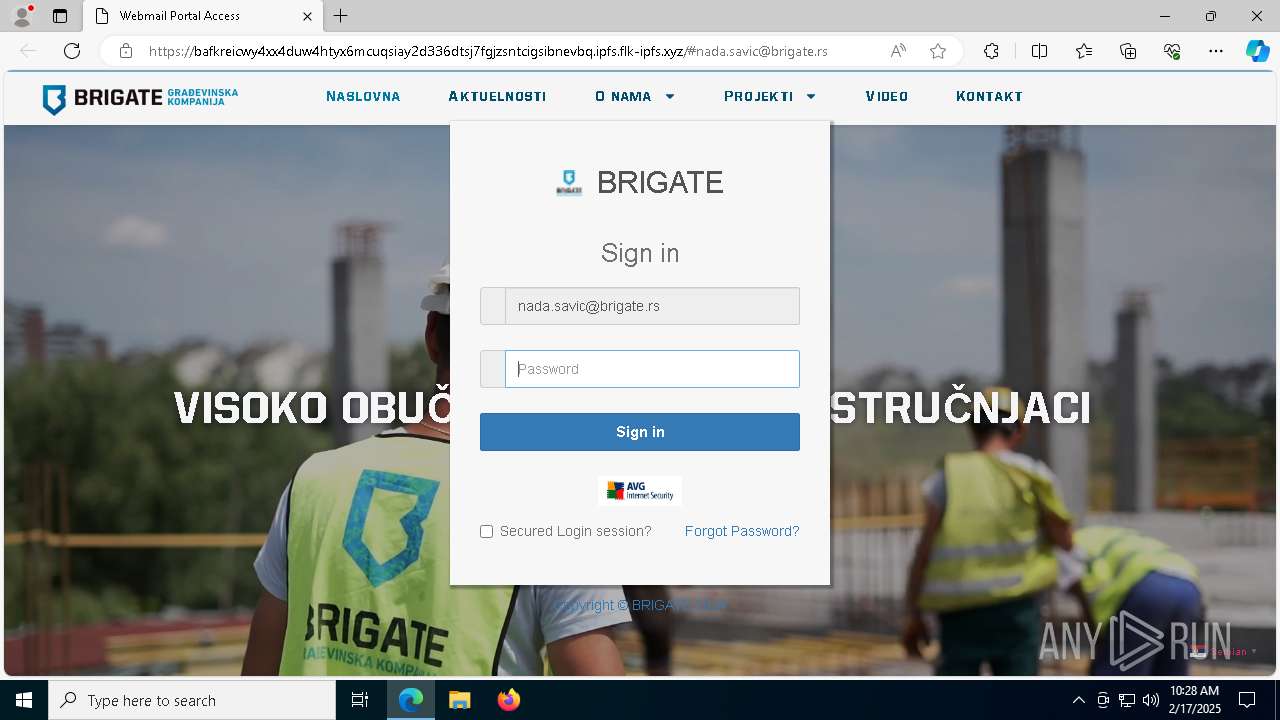
Task: Click the BRIGATE company logo
Action: [x=140, y=98]
